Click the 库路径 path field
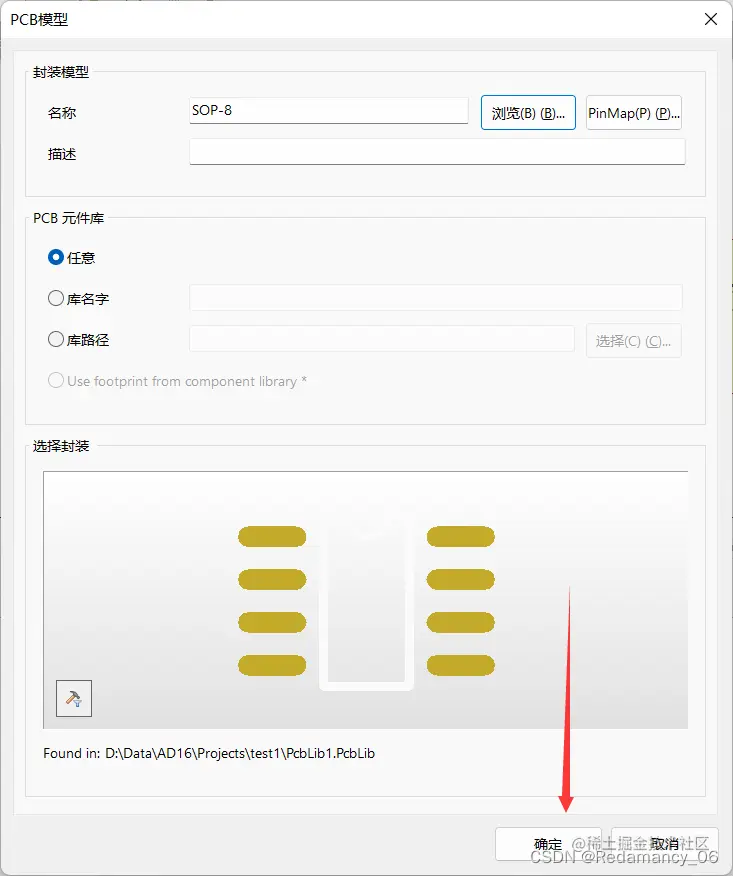This screenshot has width=733, height=876. click(382, 339)
